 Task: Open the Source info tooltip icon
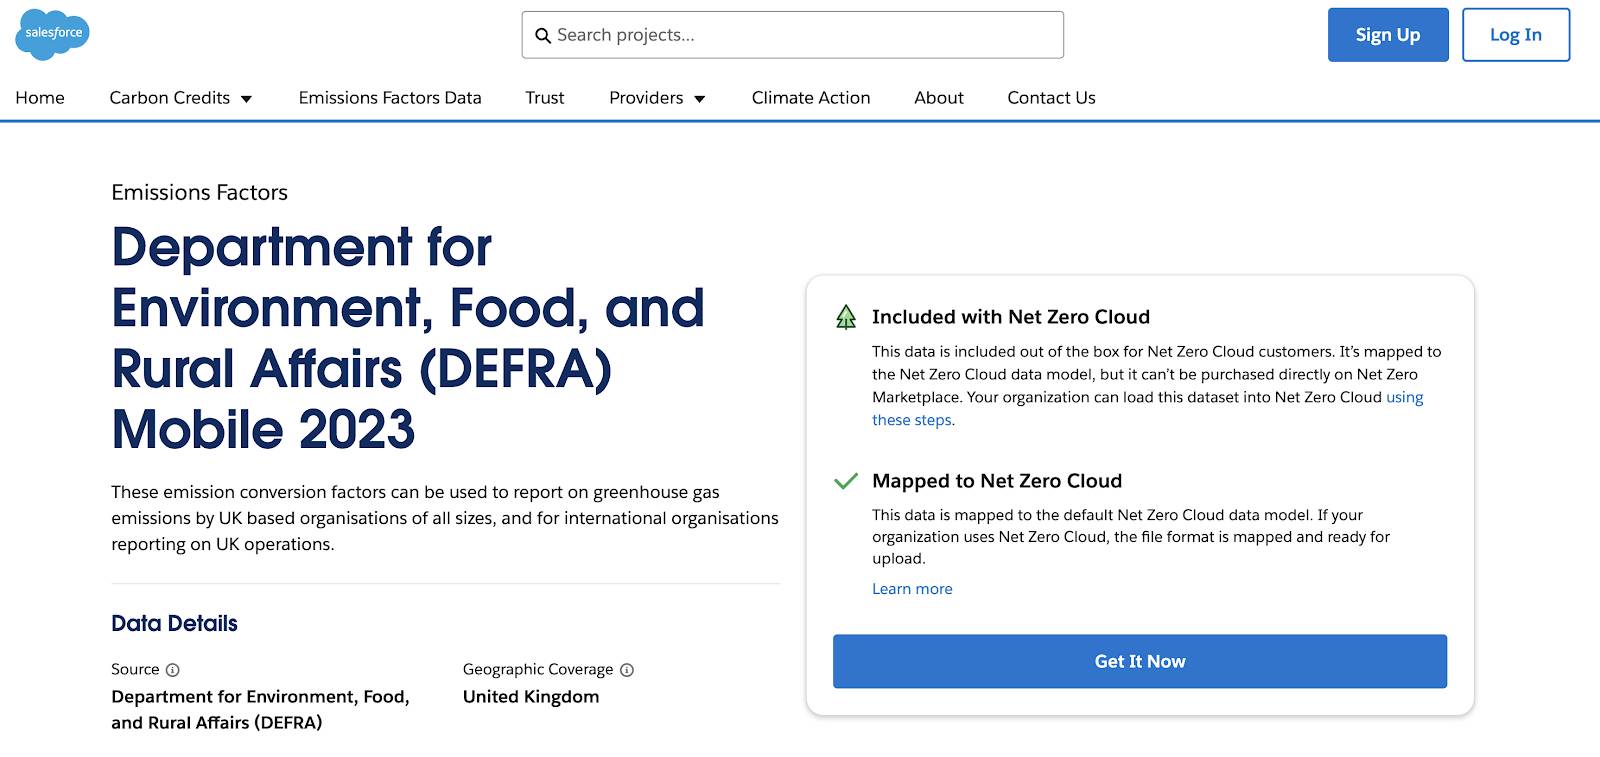(x=172, y=670)
